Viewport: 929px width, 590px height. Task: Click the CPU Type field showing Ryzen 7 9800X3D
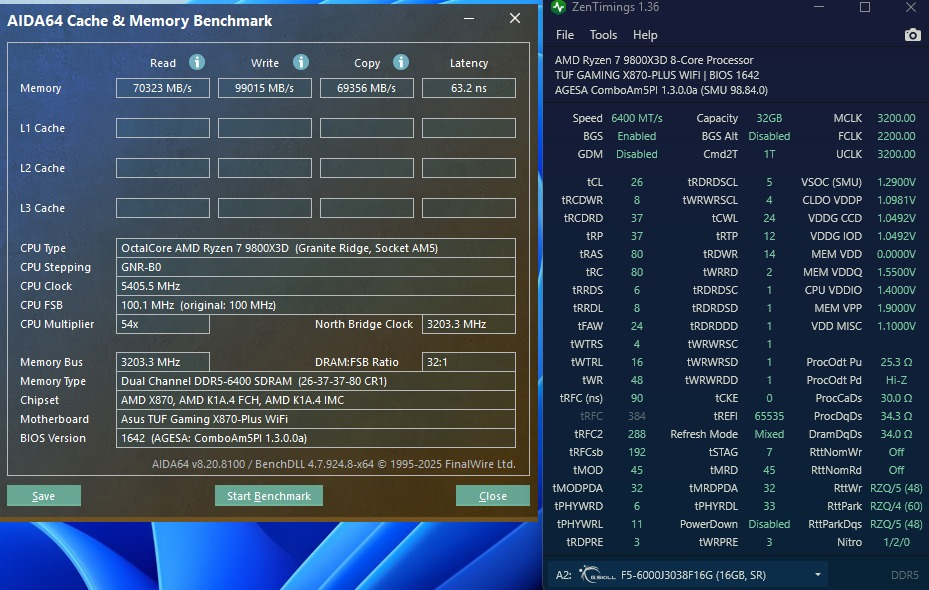point(316,248)
